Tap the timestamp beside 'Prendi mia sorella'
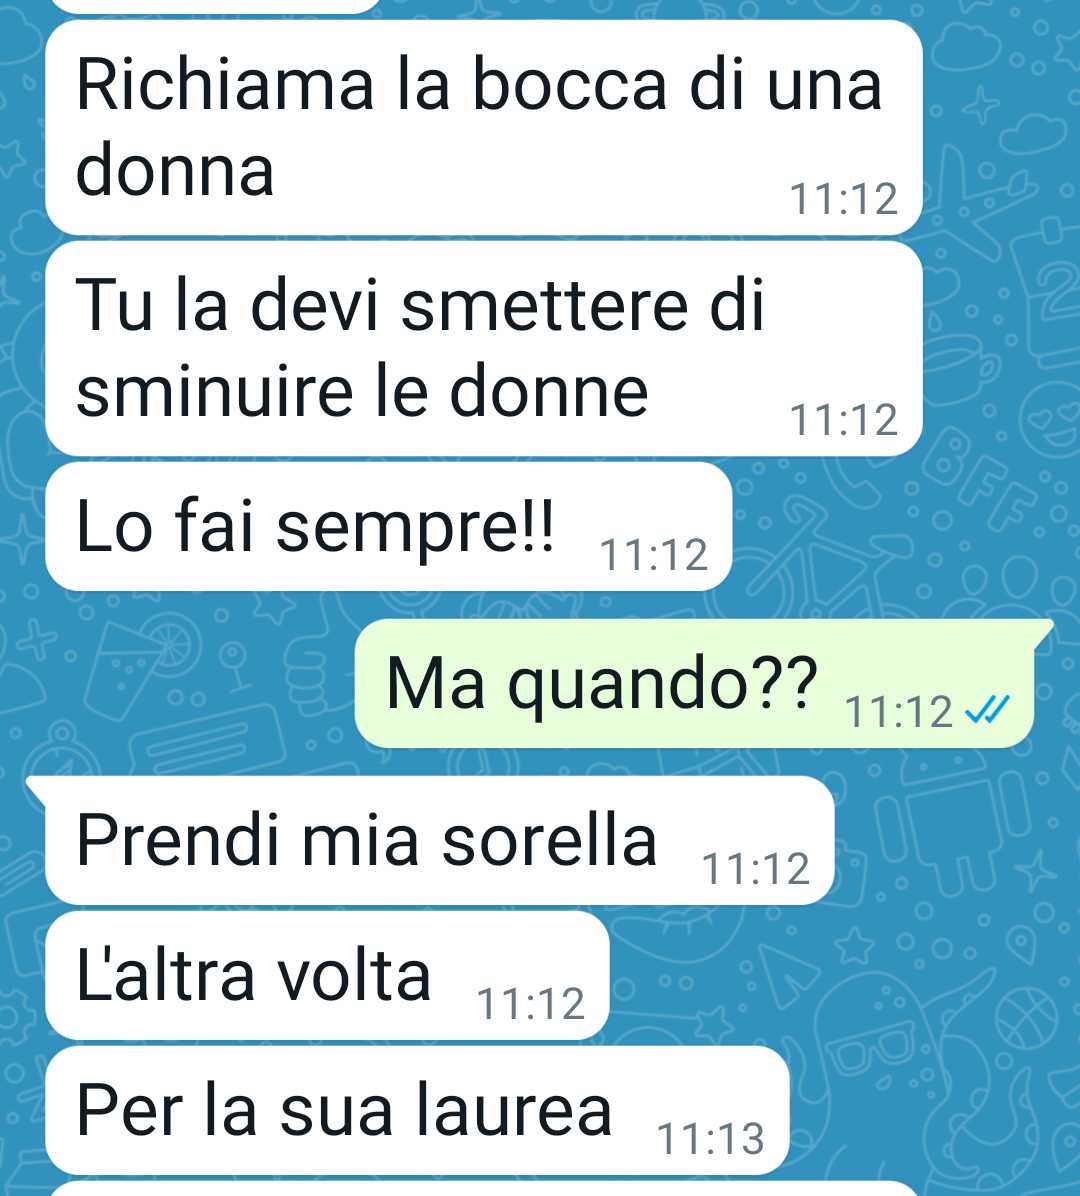 point(756,869)
